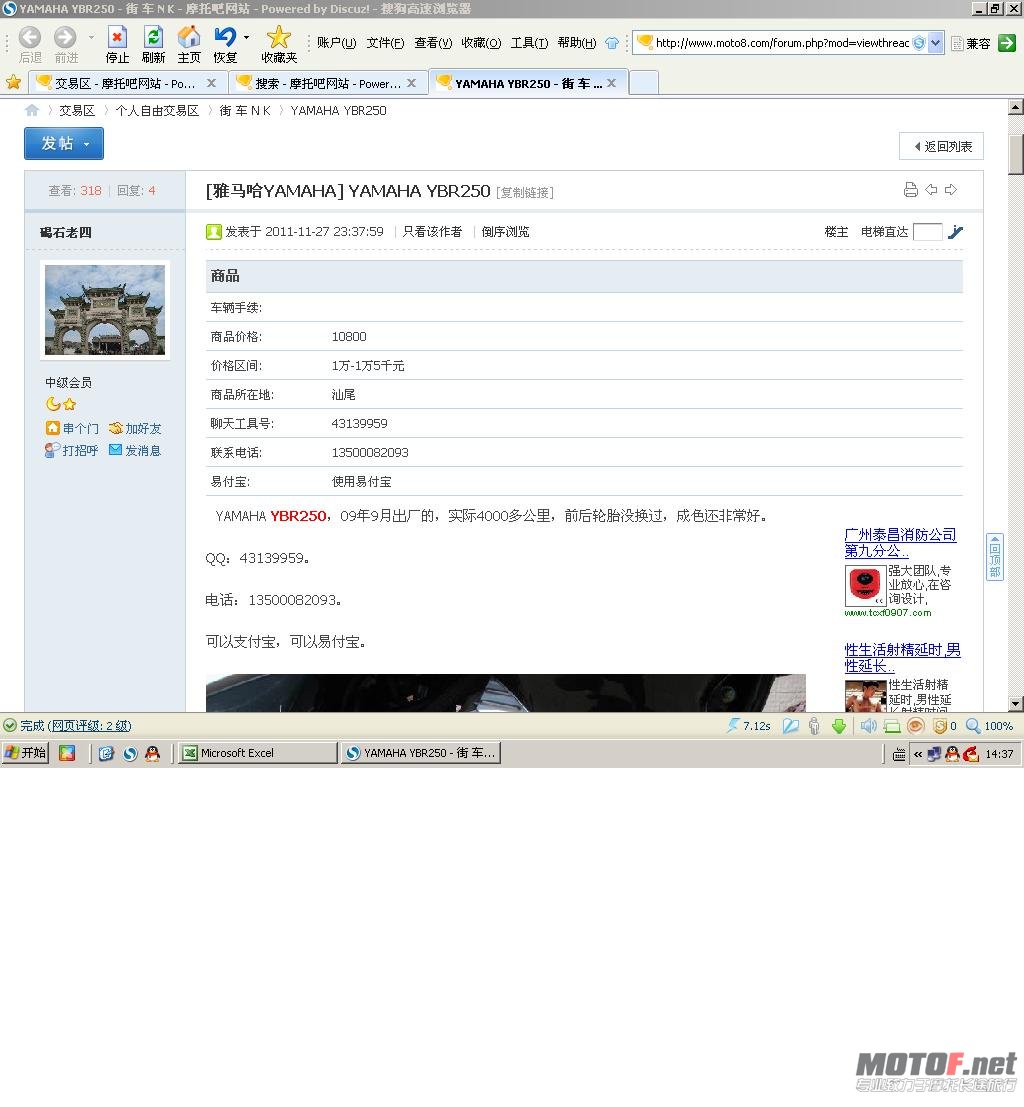Image resolution: width=1024 pixels, height=1107 pixels.
Task: Click the forum home icon in breadcrumb
Action: (x=32, y=110)
